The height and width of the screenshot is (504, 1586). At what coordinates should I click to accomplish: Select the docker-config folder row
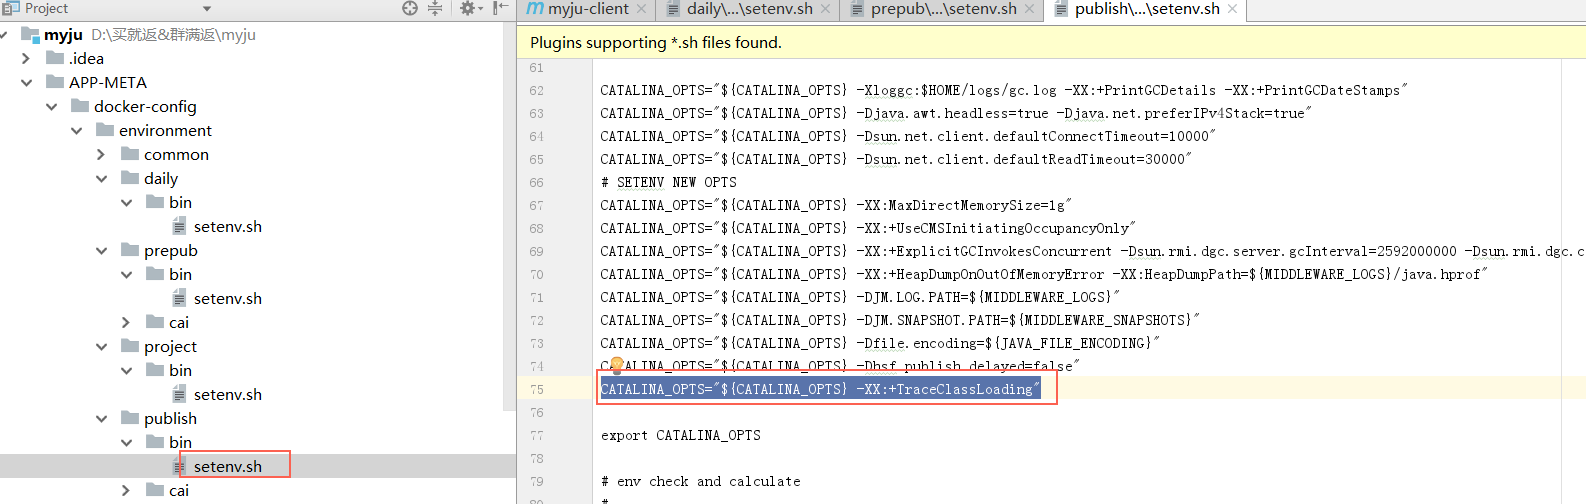coord(134,106)
